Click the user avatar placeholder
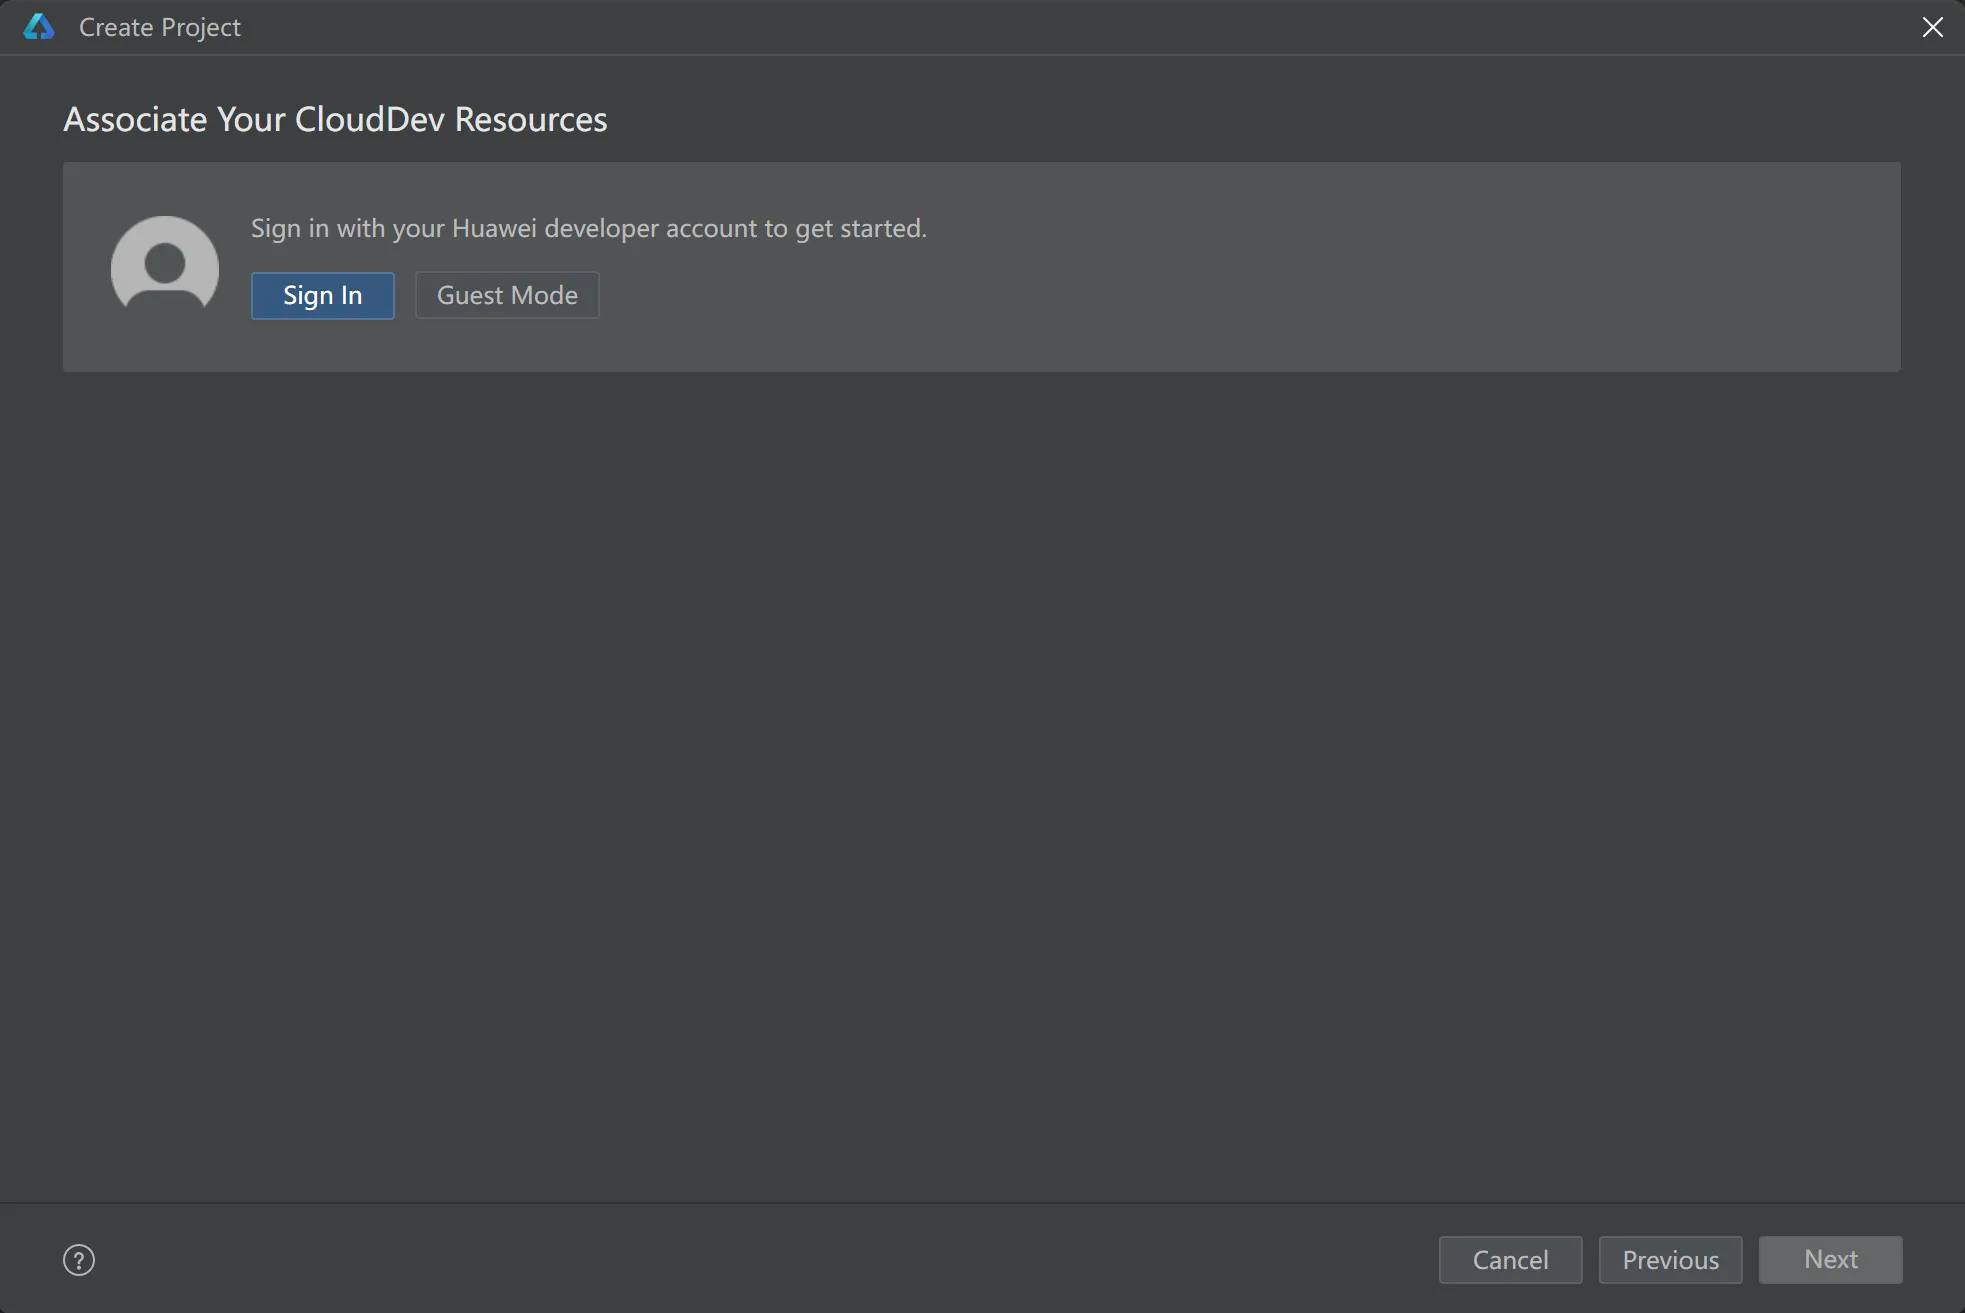This screenshot has width=1965, height=1313. pos(165,263)
